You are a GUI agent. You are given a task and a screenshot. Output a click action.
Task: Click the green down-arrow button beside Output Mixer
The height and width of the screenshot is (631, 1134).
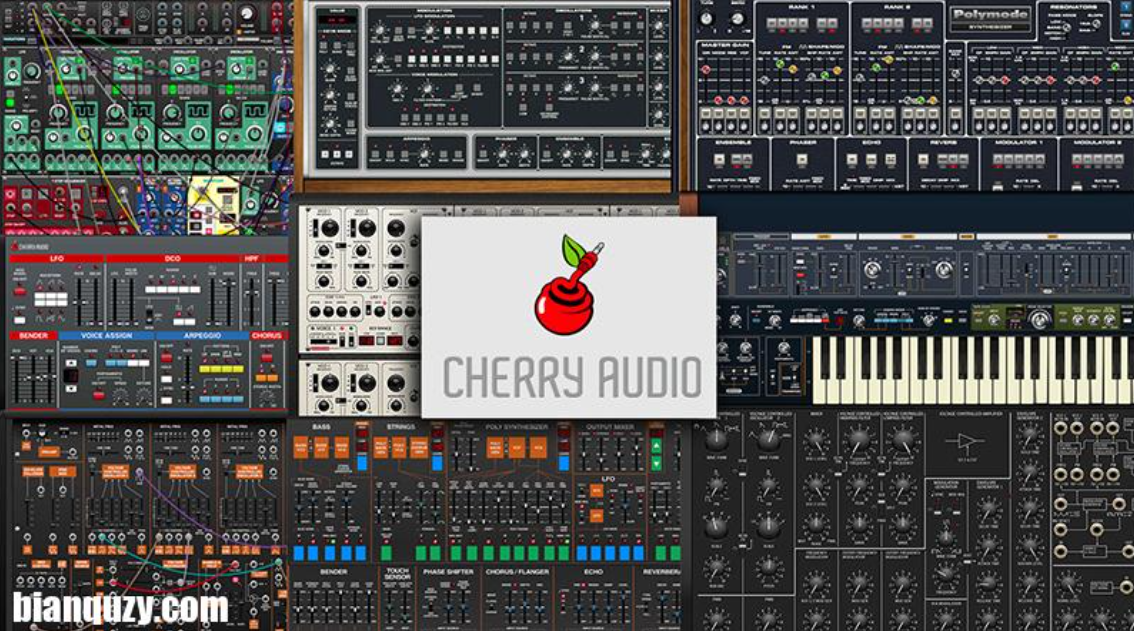pos(657,463)
